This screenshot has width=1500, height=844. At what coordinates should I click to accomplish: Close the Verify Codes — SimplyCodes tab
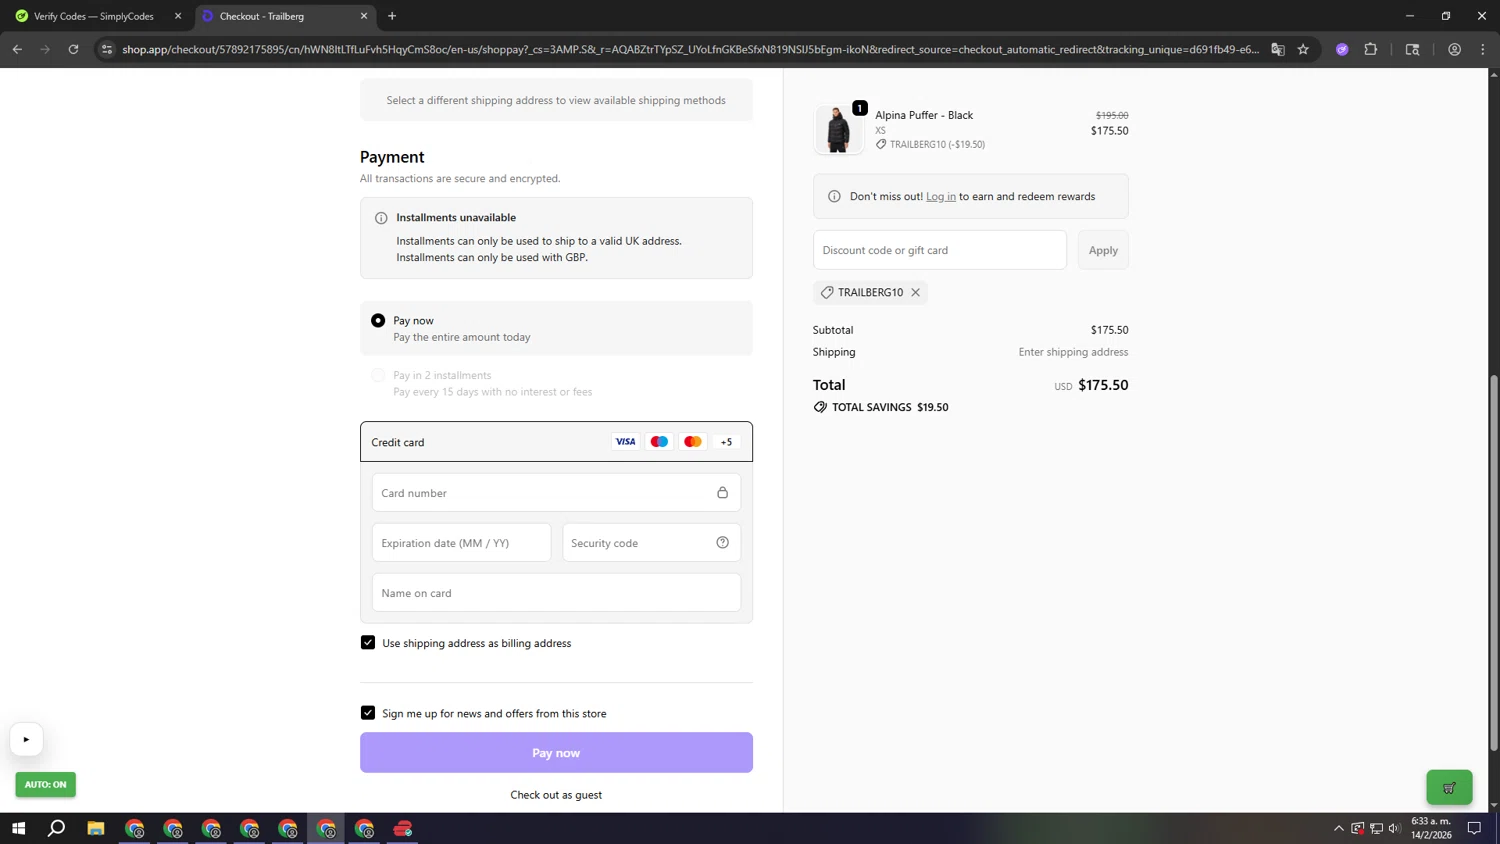pos(178,16)
